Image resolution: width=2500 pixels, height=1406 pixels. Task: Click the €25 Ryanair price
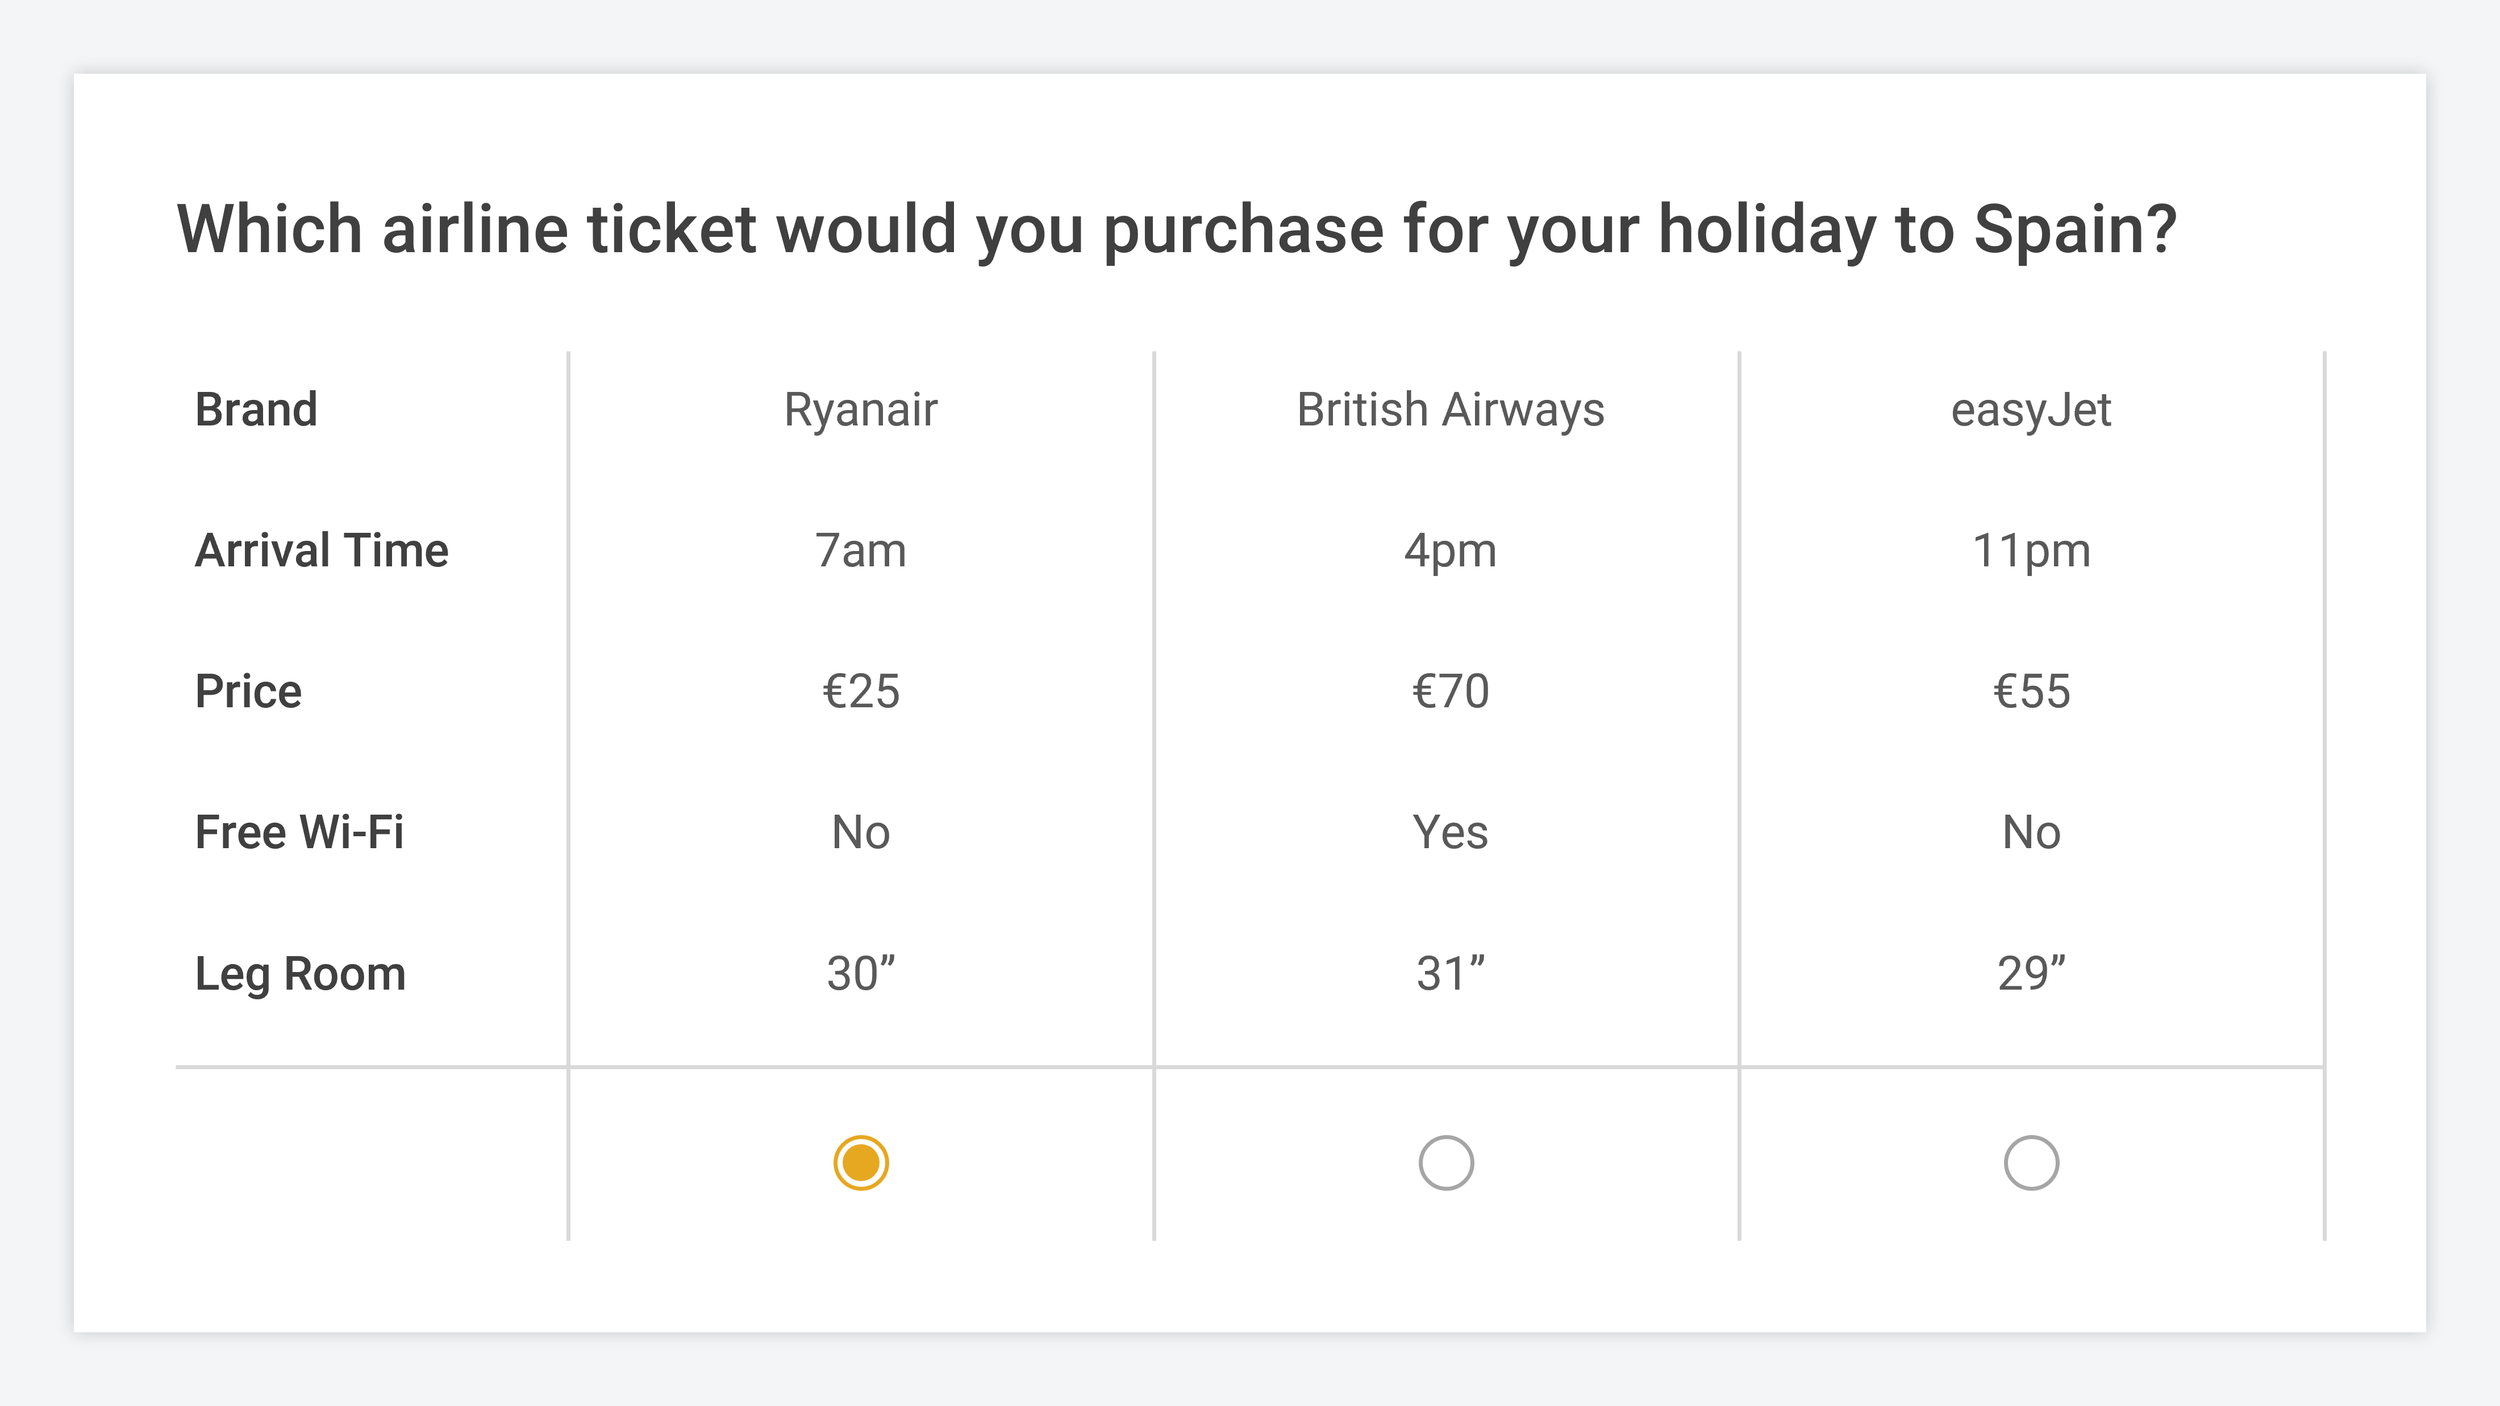tap(861, 692)
